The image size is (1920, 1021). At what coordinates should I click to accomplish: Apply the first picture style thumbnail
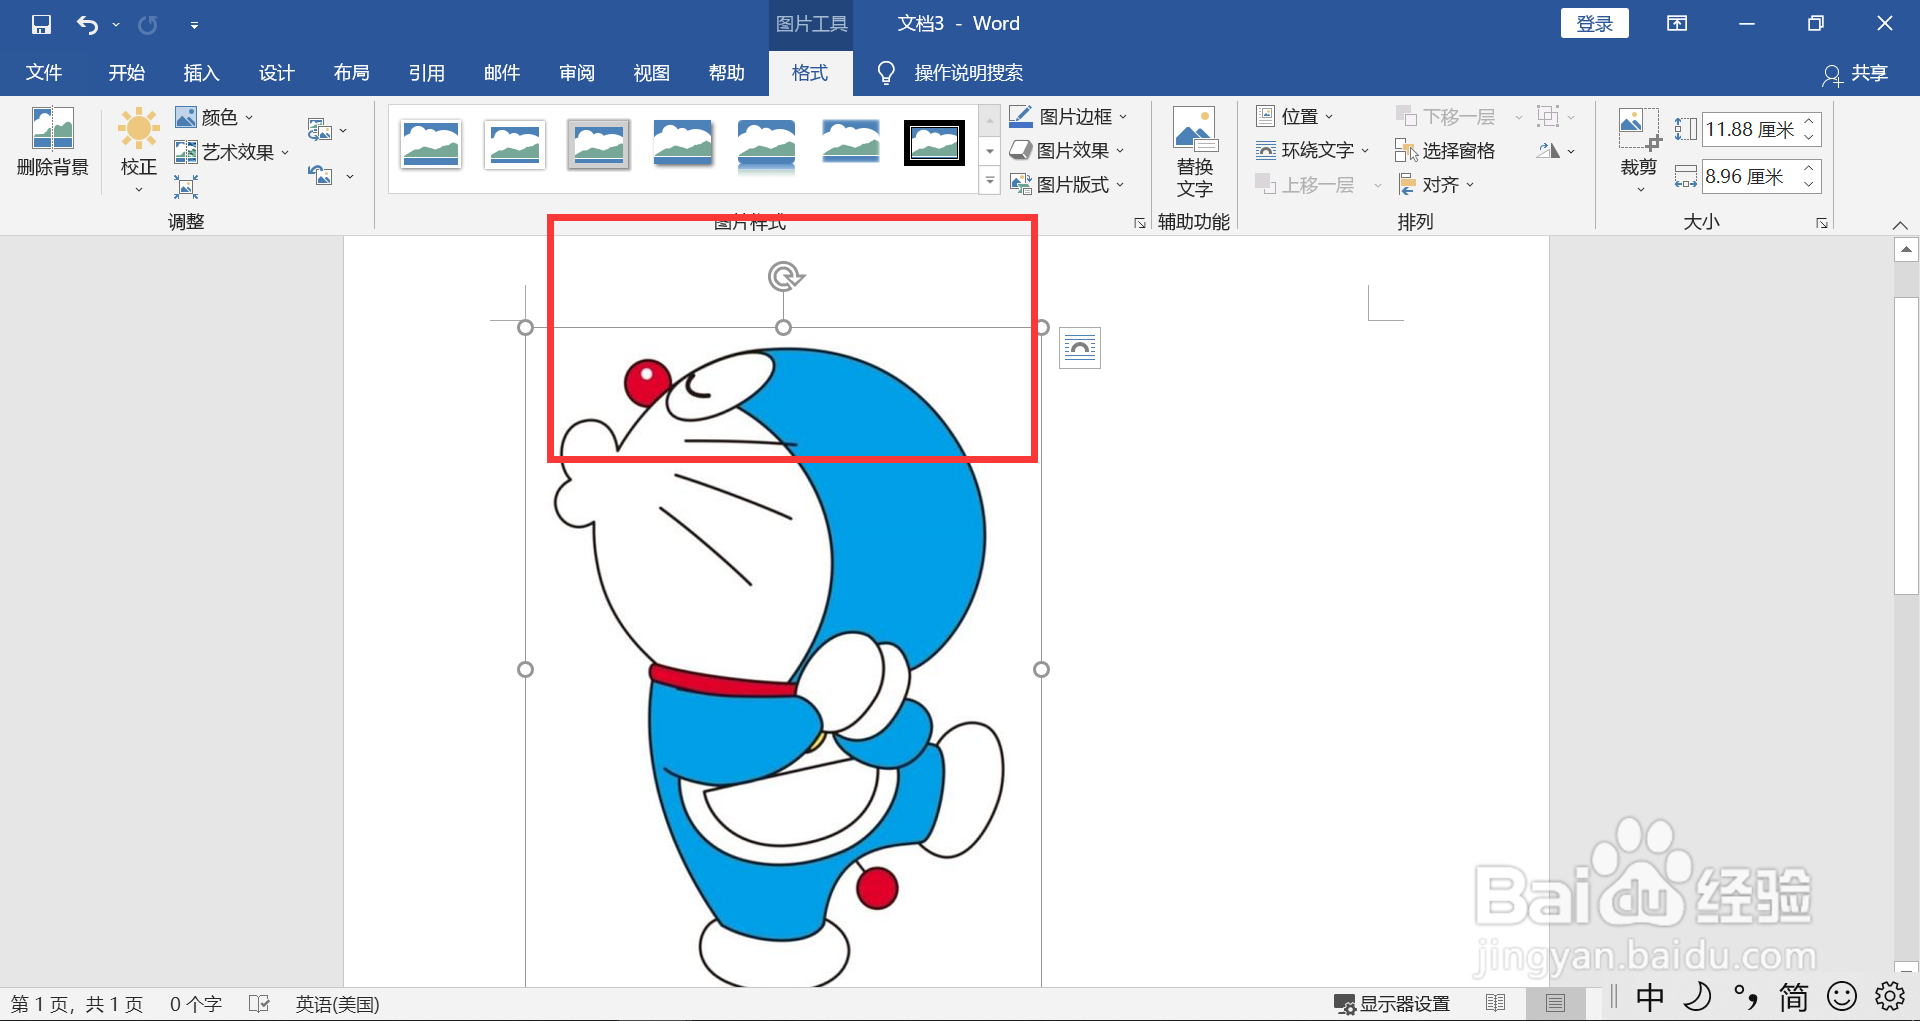pos(430,144)
